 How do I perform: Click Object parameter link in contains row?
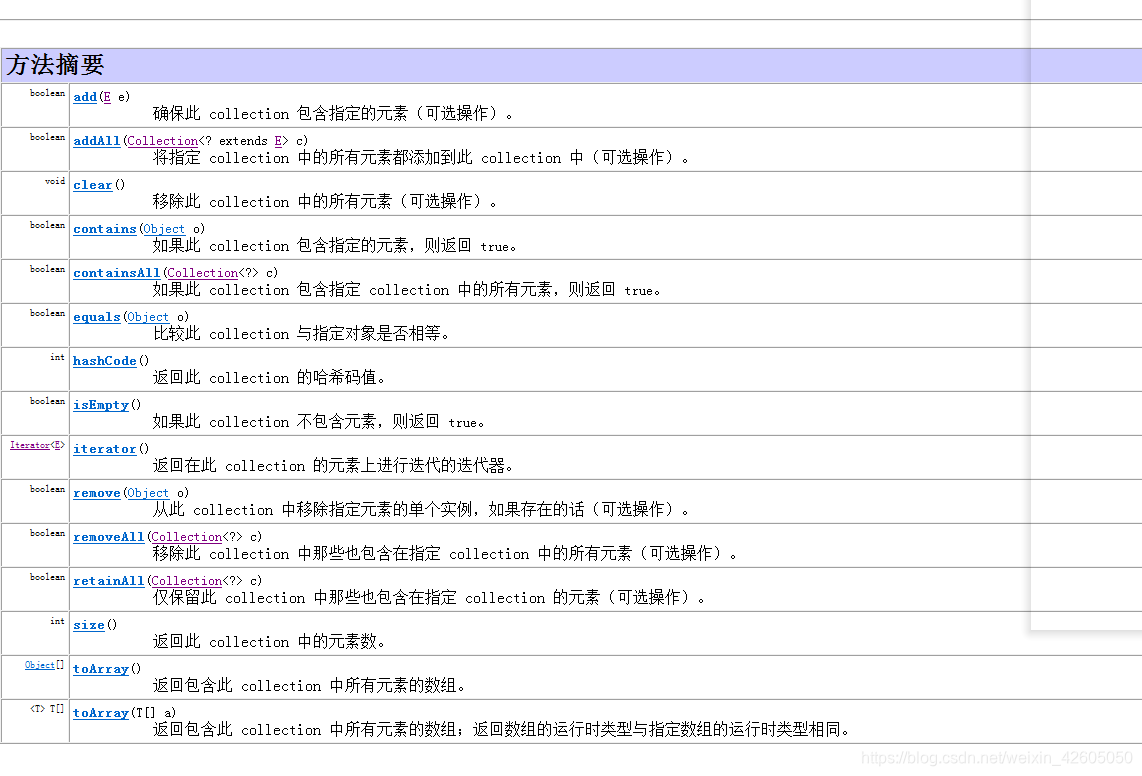(164, 229)
